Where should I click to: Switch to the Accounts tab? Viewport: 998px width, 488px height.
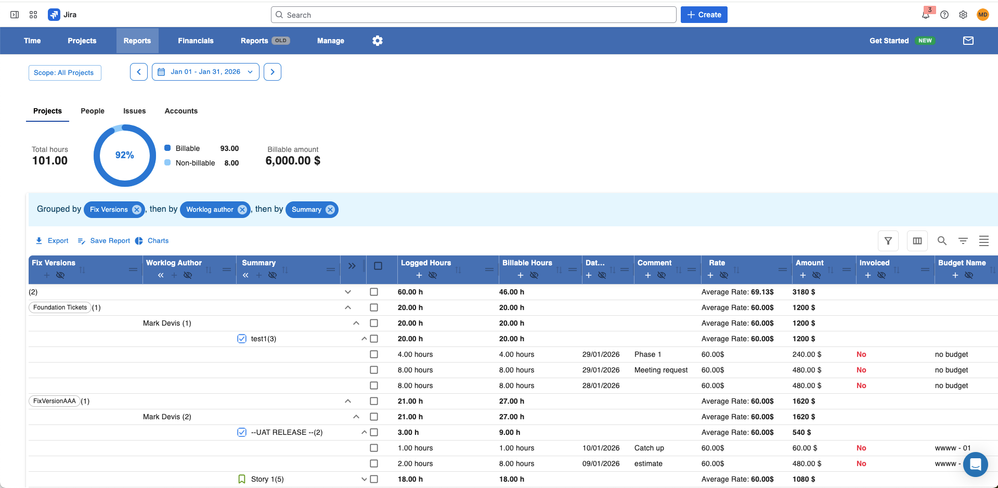pyautogui.click(x=181, y=111)
